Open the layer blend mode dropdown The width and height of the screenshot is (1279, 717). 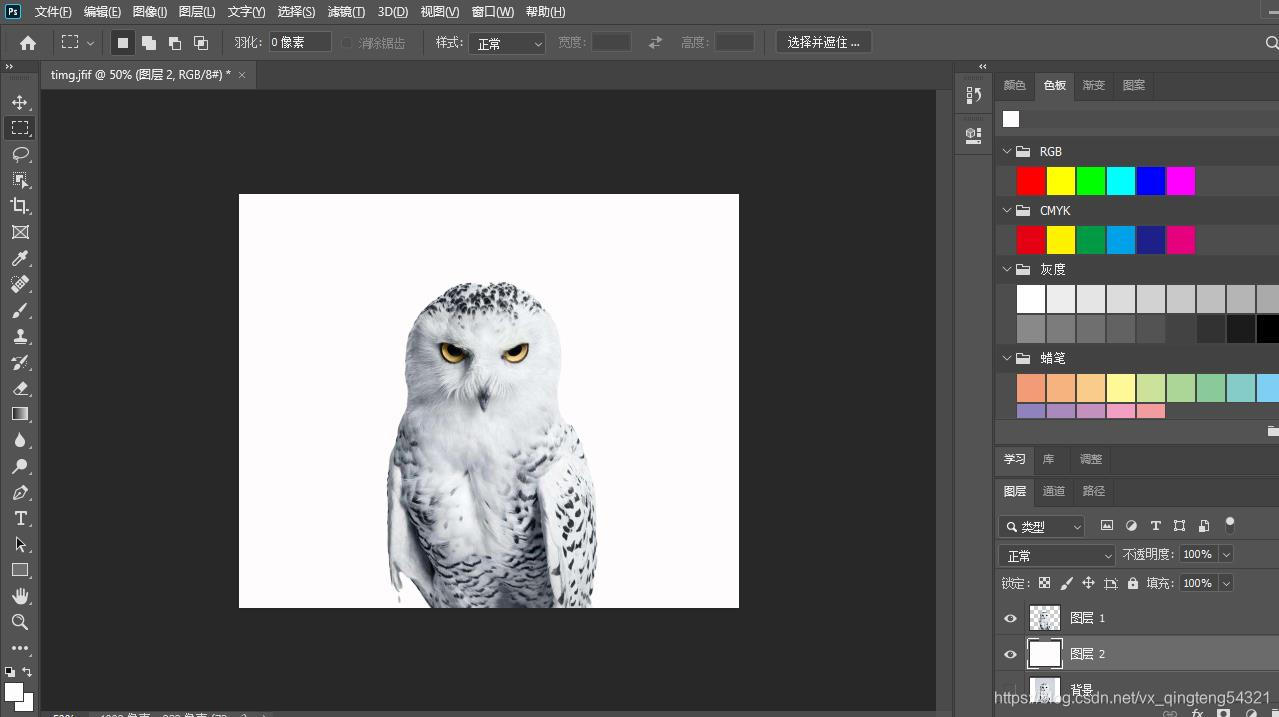(x=1057, y=555)
